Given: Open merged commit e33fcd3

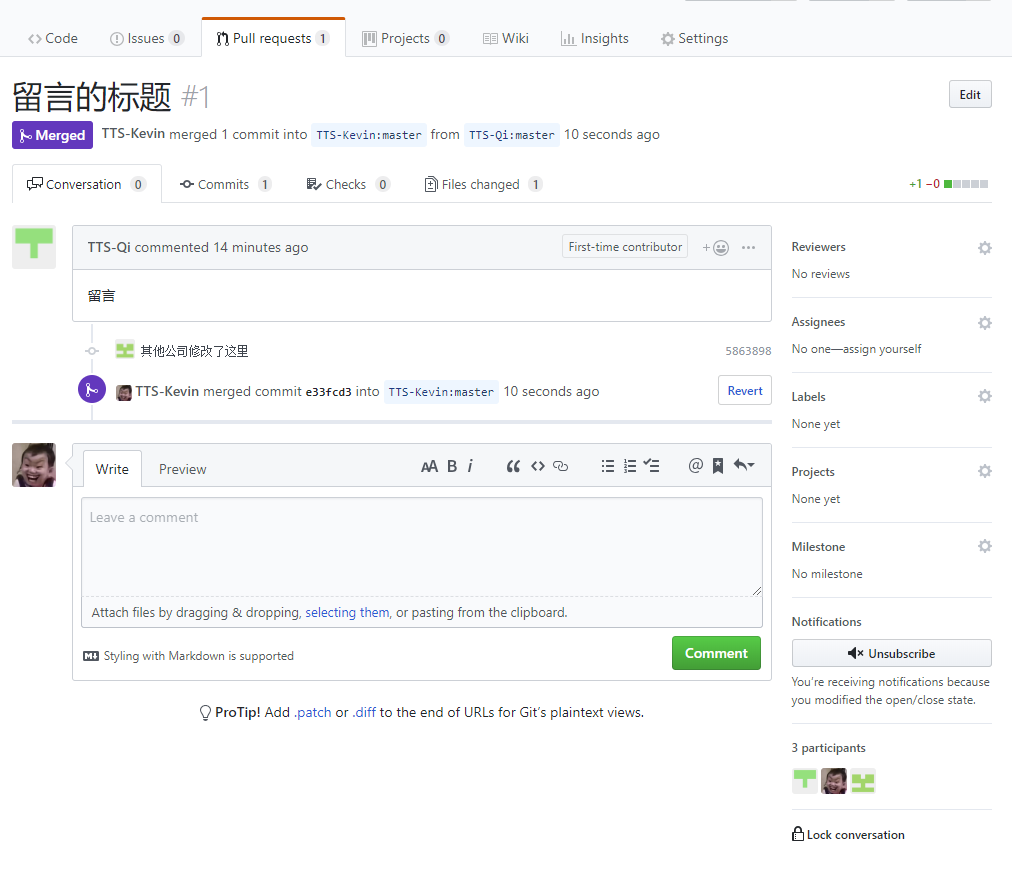Looking at the screenshot, I should coord(329,392).
